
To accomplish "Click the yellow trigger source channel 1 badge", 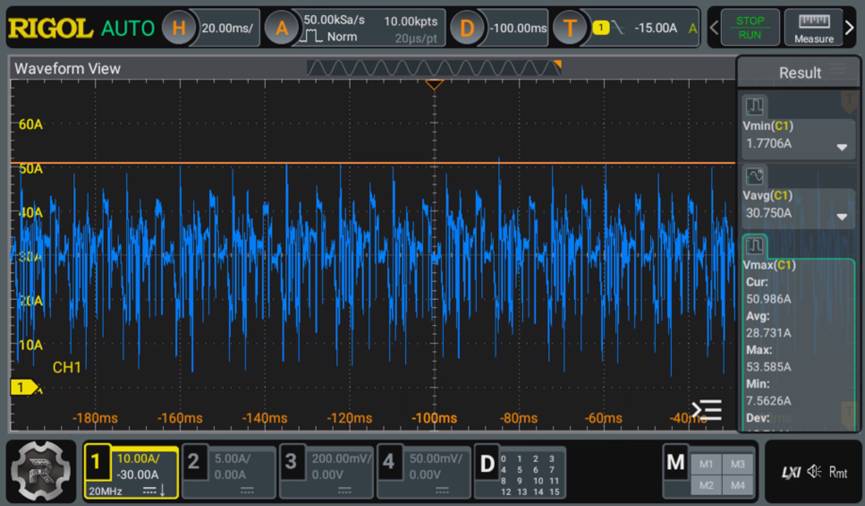I will pos(601,28).
